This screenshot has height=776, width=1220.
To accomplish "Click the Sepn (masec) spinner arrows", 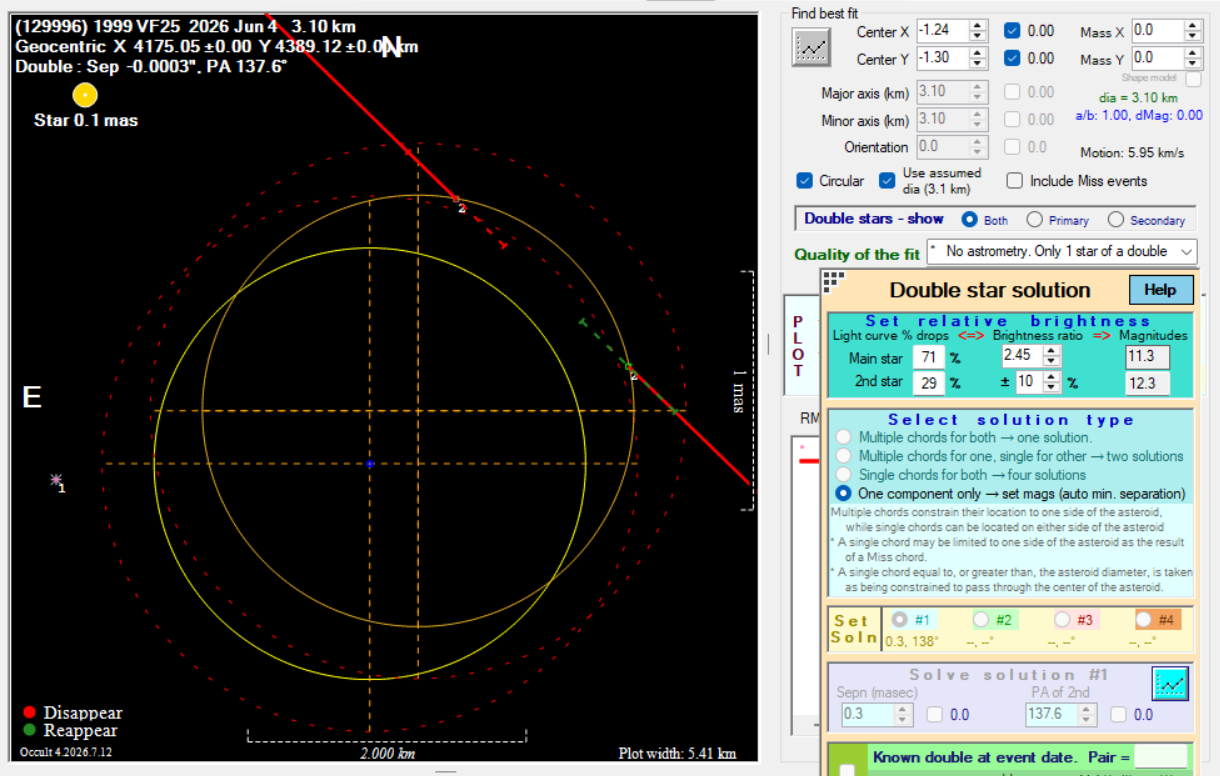I will coord(904,715).
